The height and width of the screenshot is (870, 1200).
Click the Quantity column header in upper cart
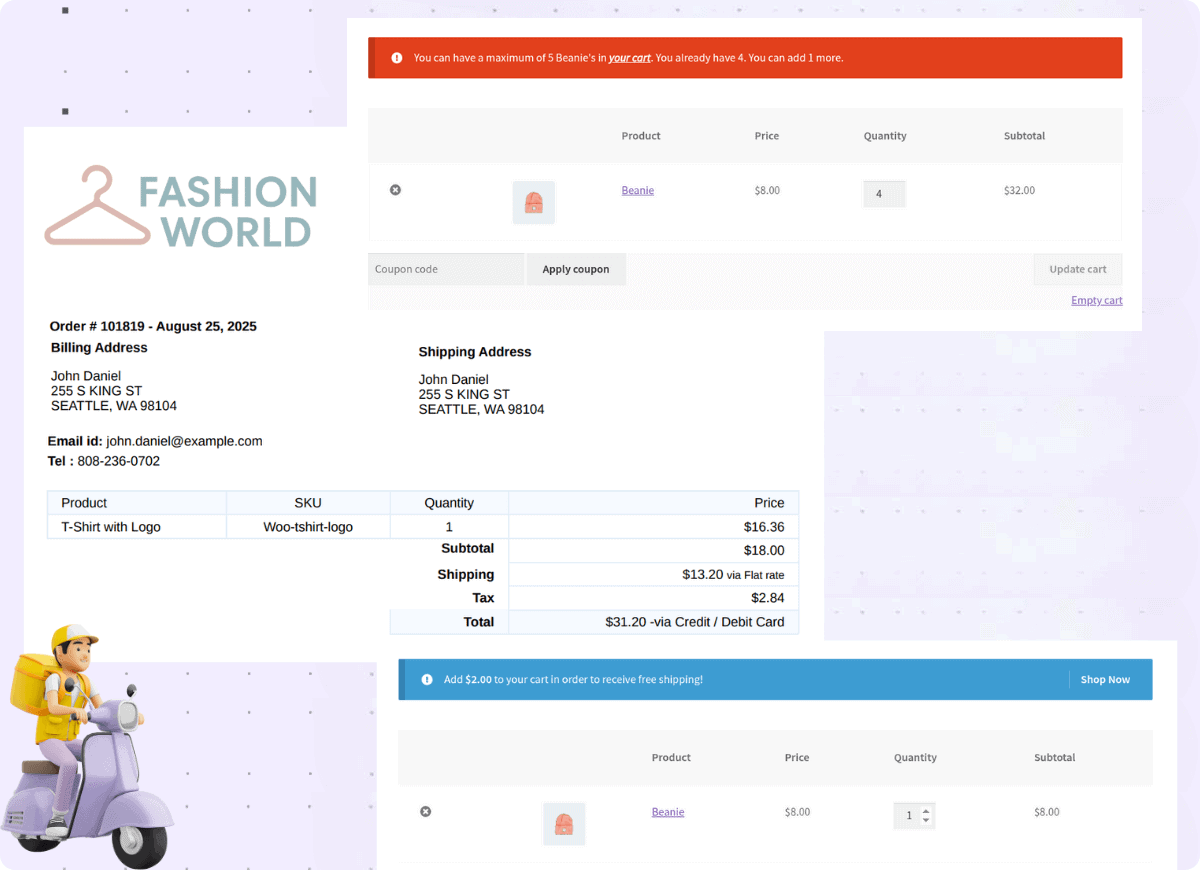point(885,136)
